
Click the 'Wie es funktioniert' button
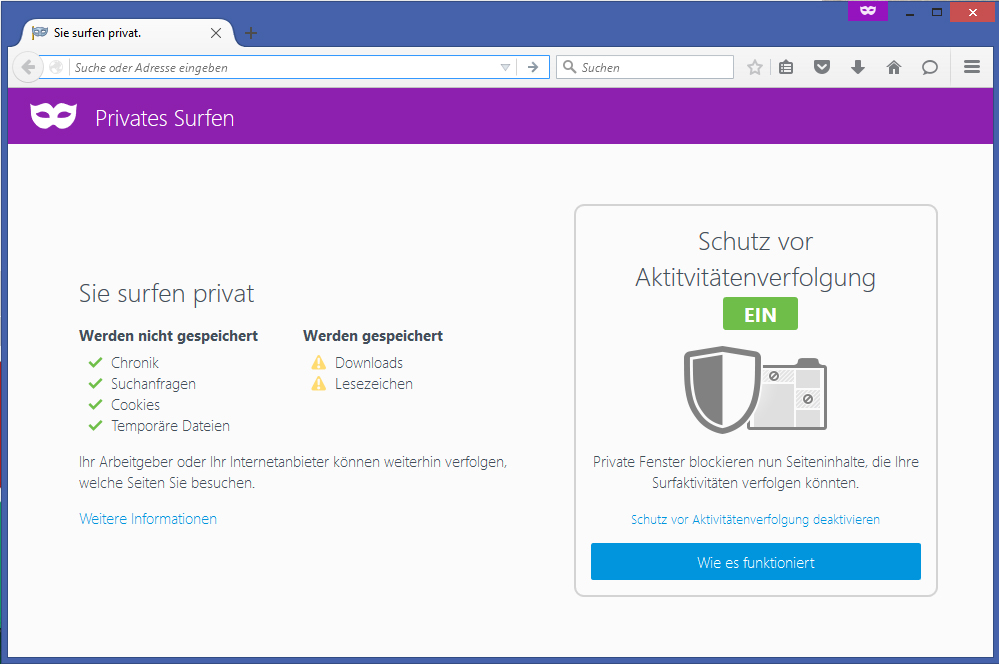point(756,561)
